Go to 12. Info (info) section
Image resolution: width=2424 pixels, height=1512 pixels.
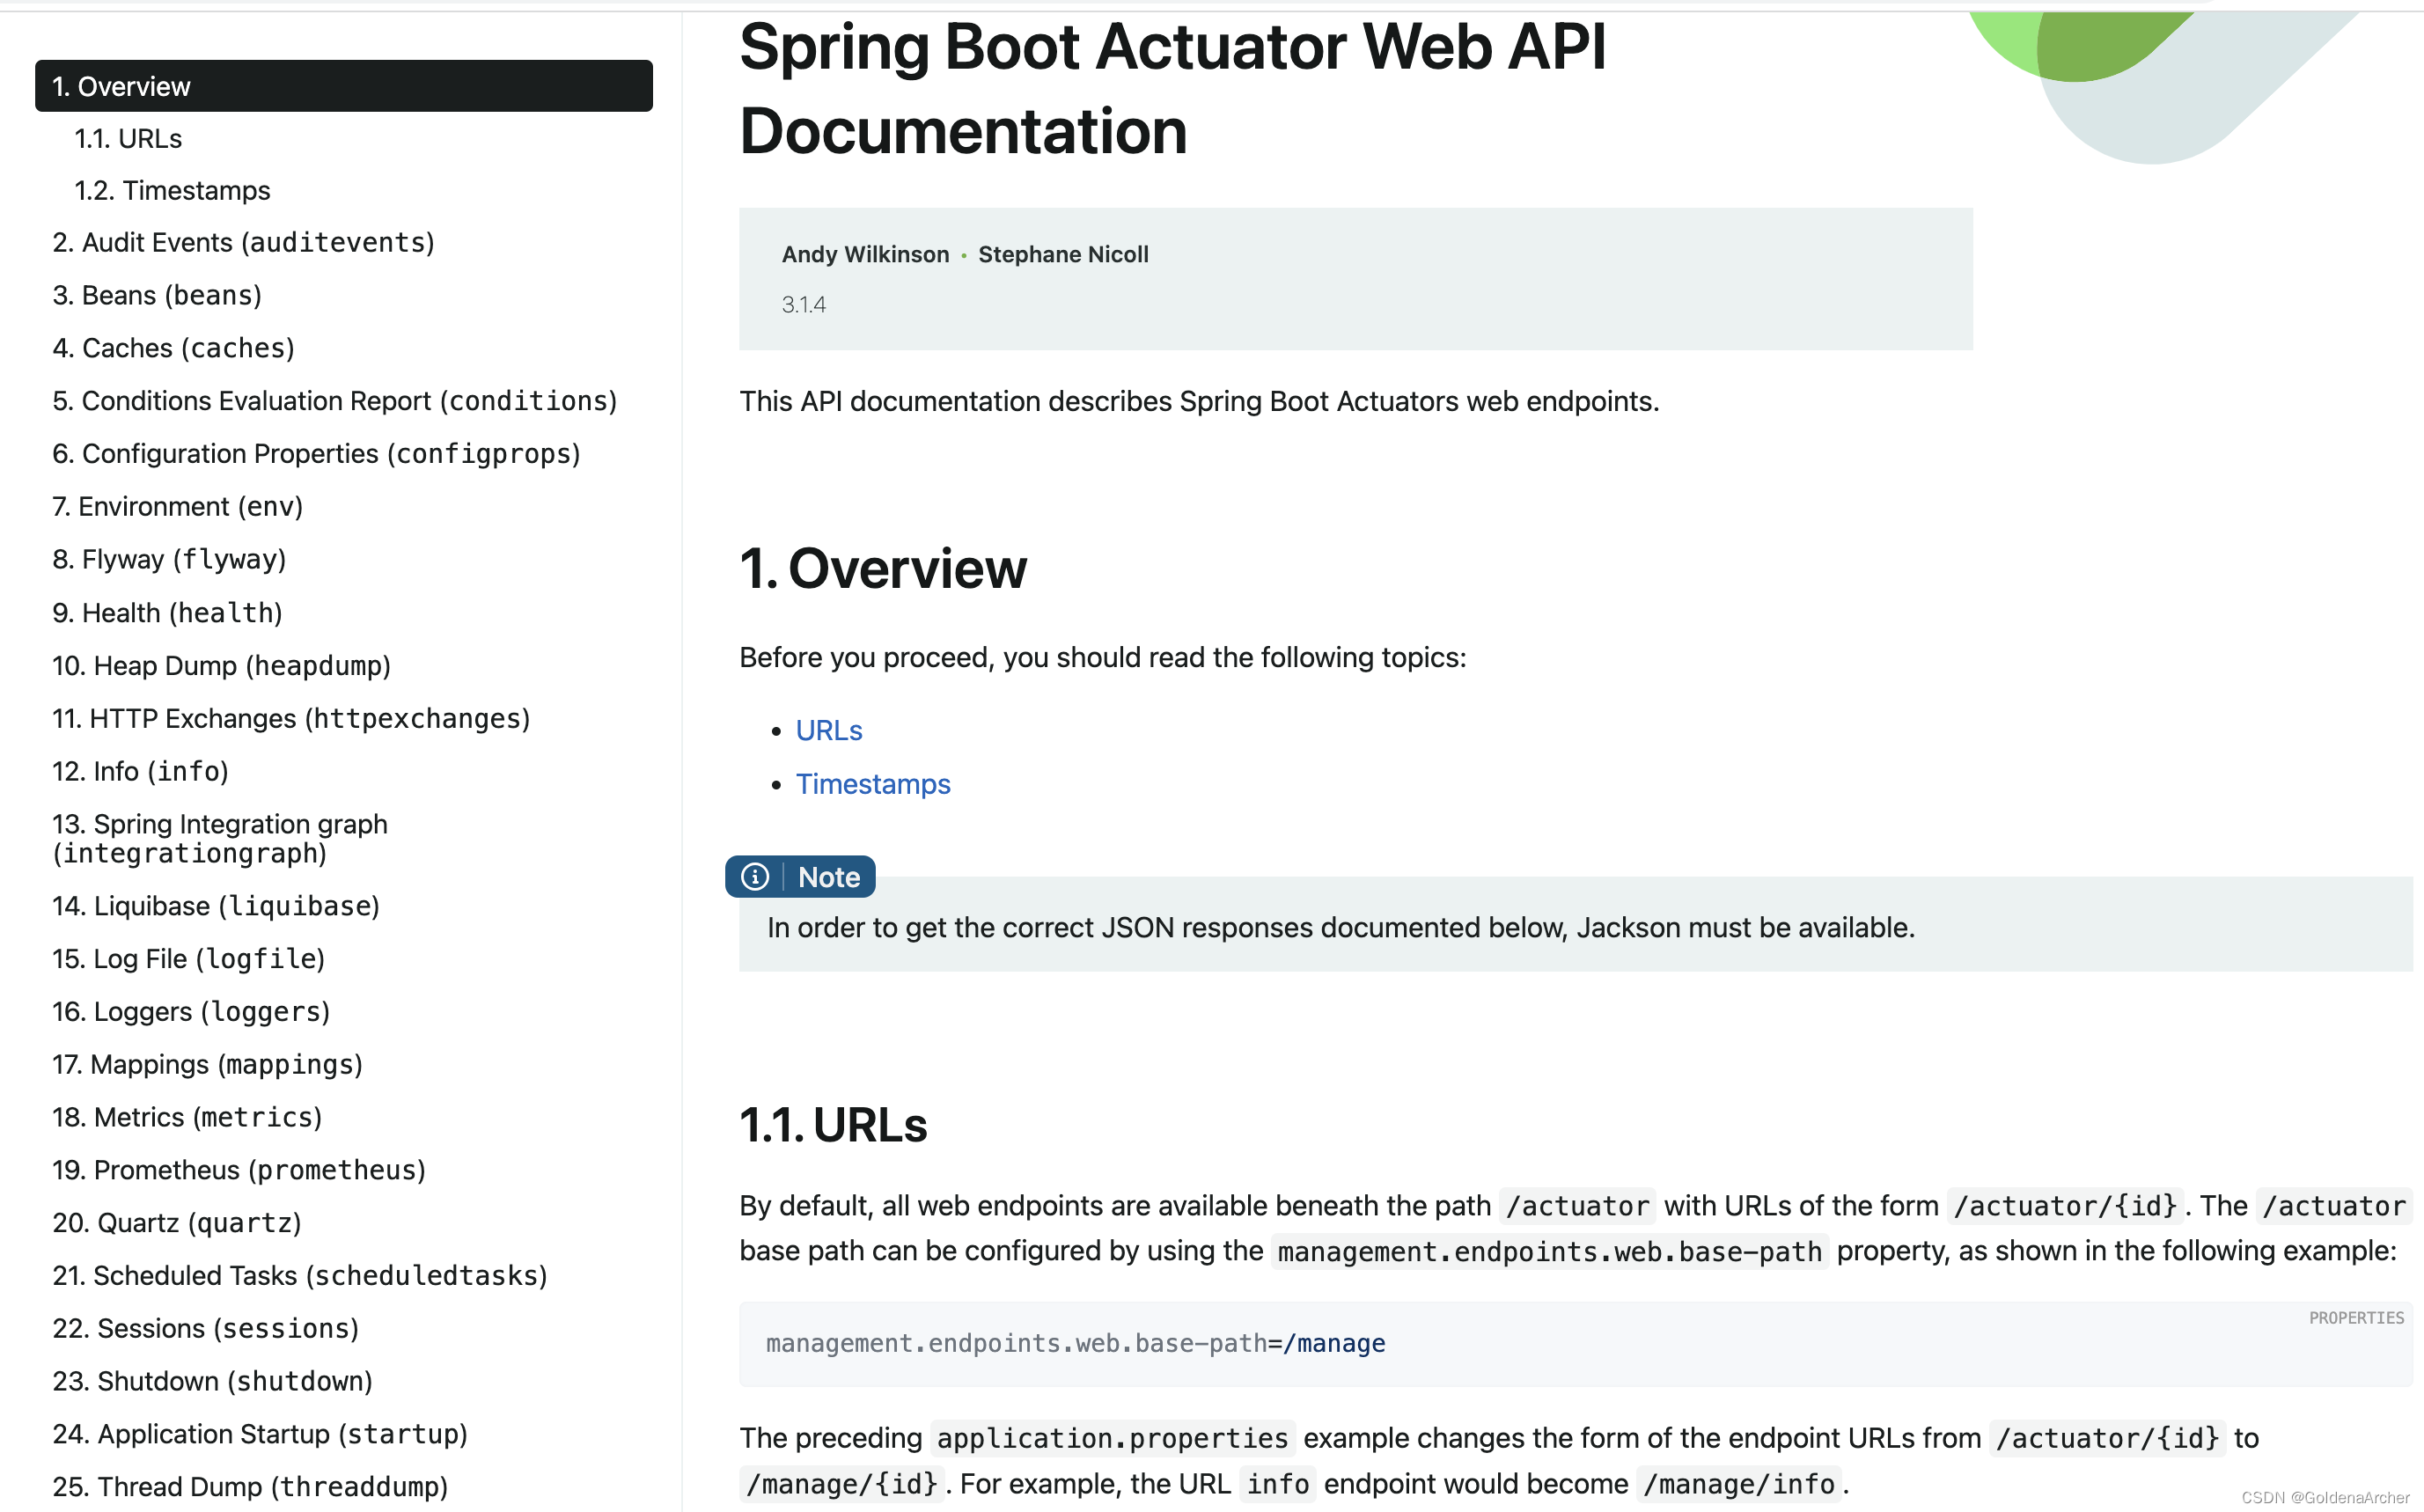140,771
